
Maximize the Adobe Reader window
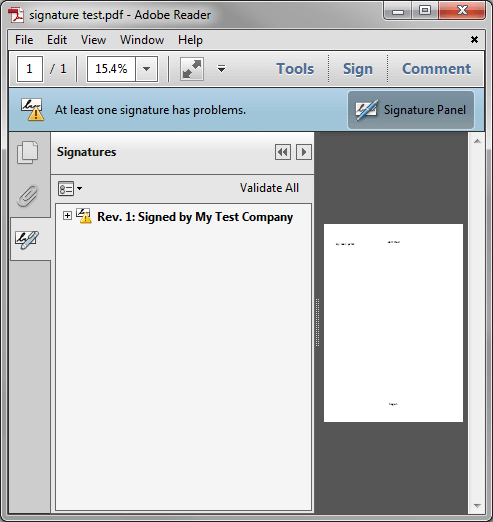click(x=425, y=11)
